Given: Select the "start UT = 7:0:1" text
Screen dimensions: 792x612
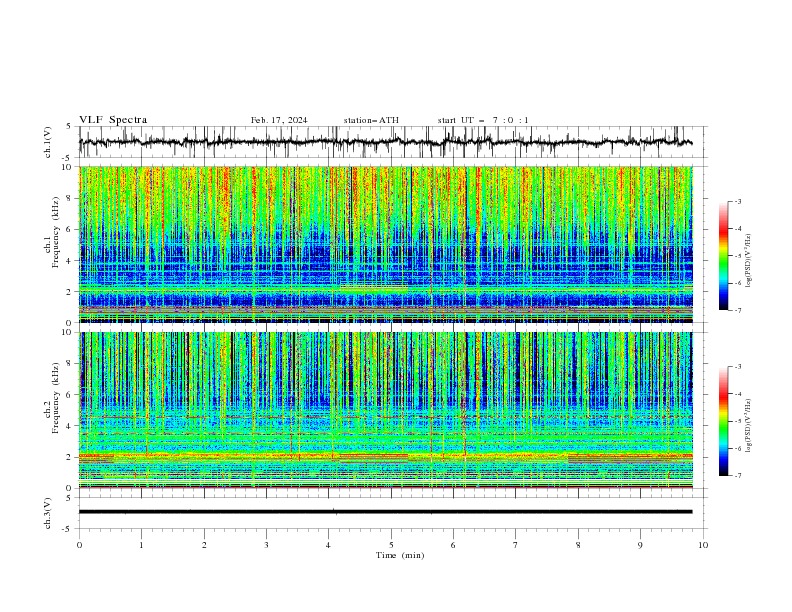Looking at the screenshot, I should 483,120.
